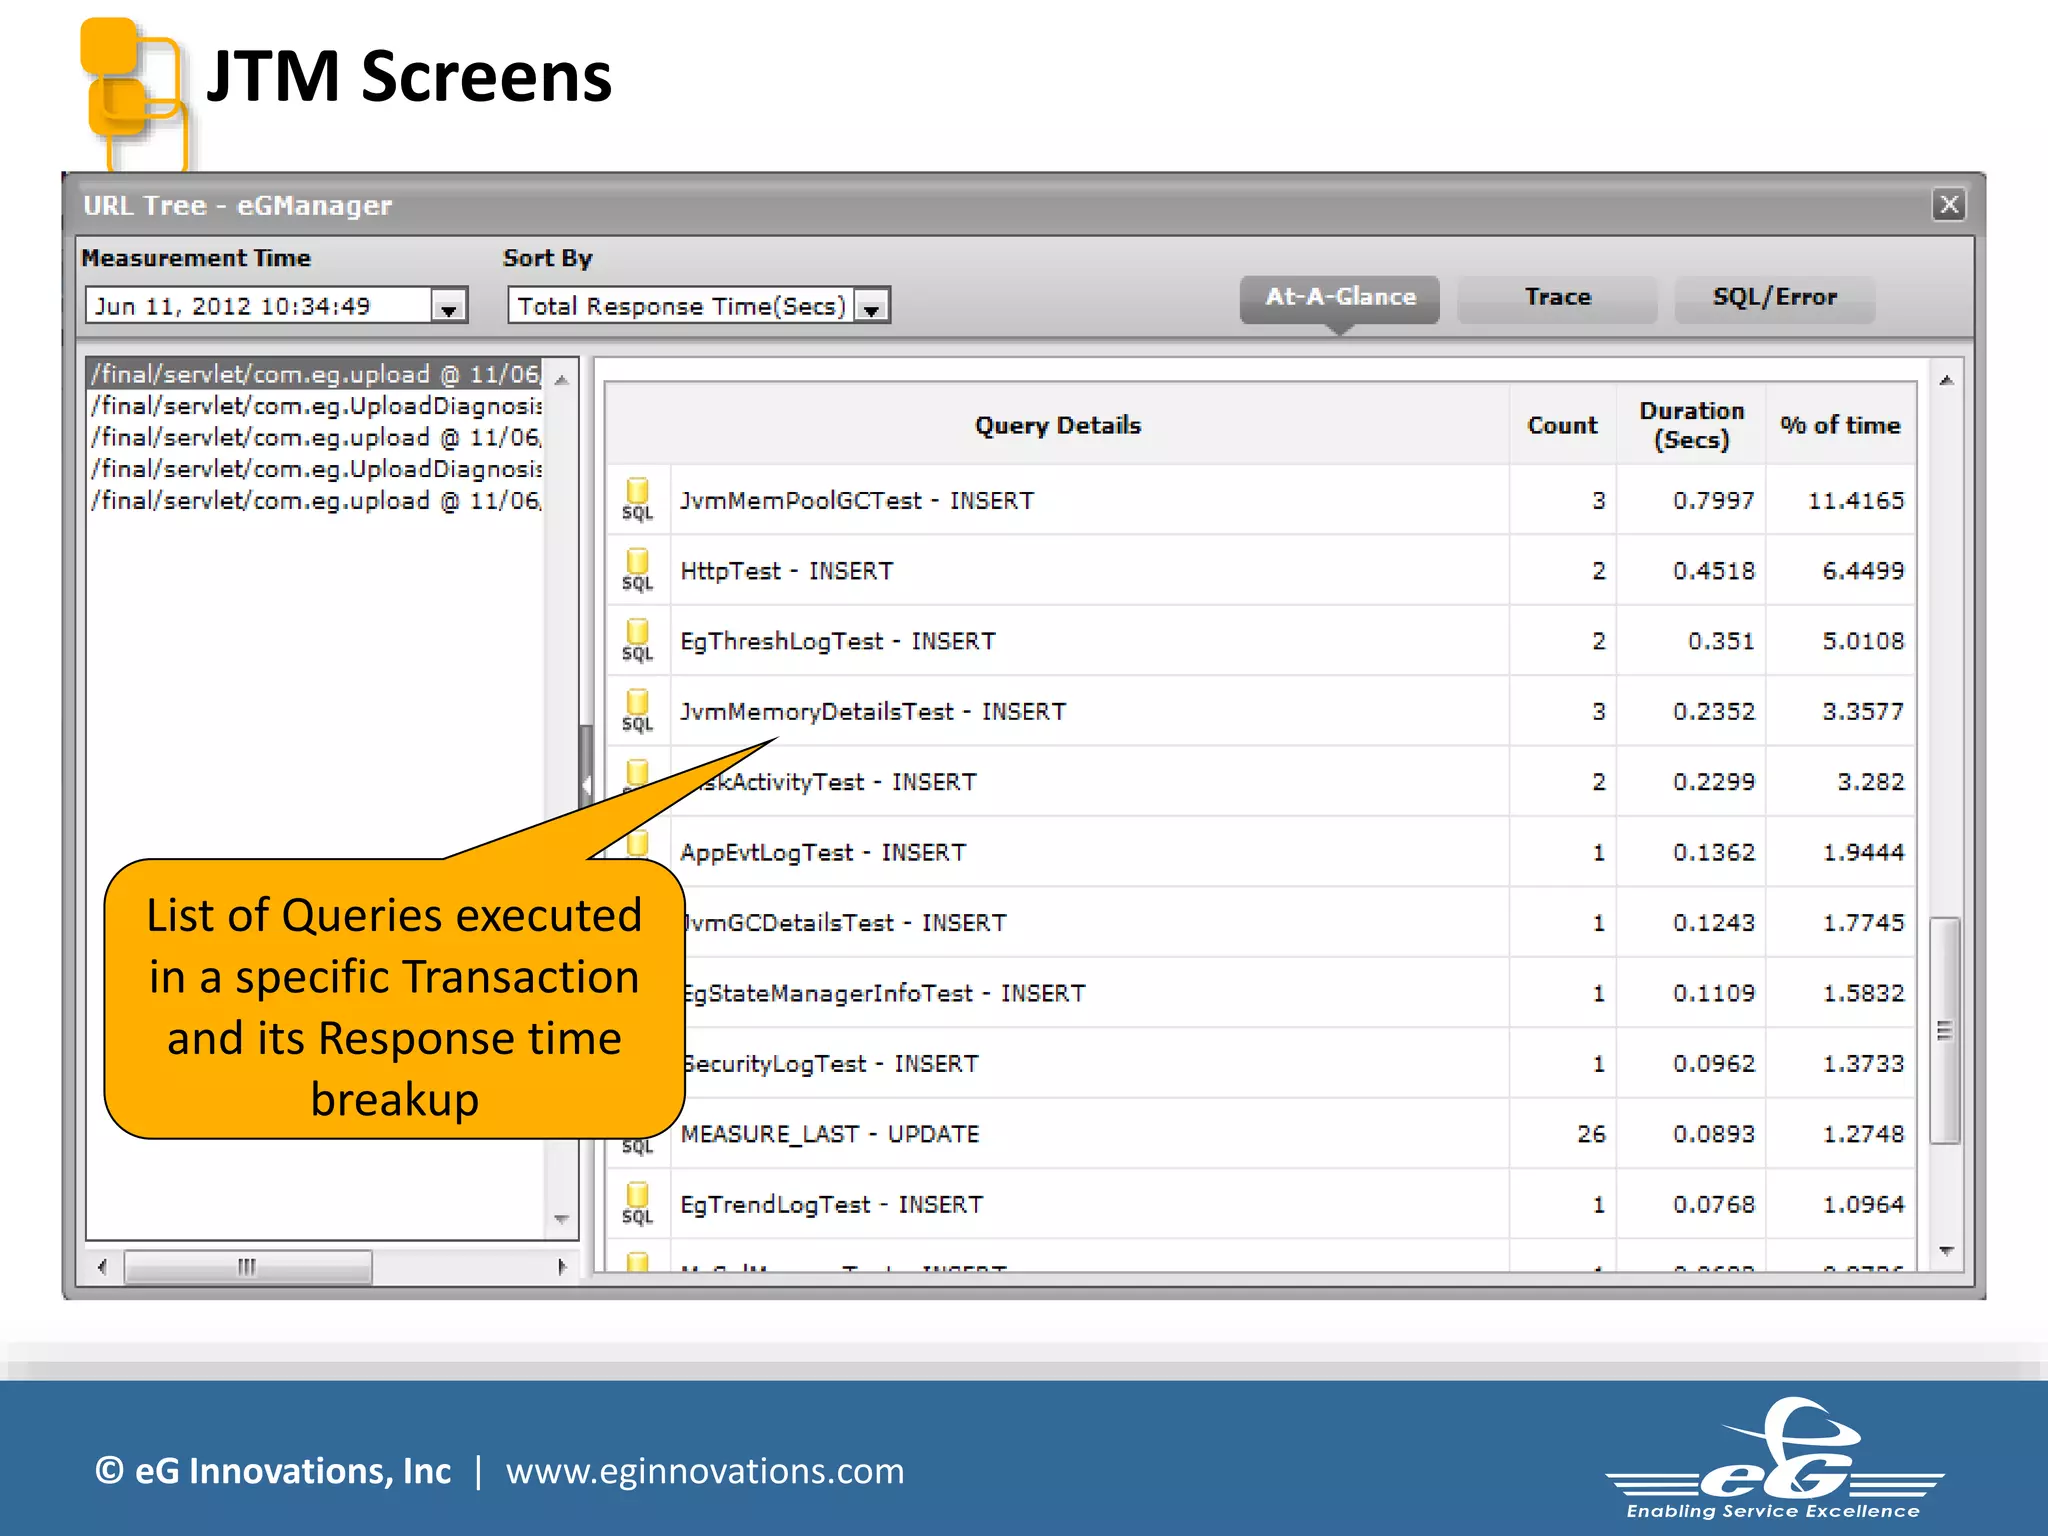Screen dimensions: 2048x1536
Task: Click the horizontal scrollbar under URL list
Action: 248,1267
